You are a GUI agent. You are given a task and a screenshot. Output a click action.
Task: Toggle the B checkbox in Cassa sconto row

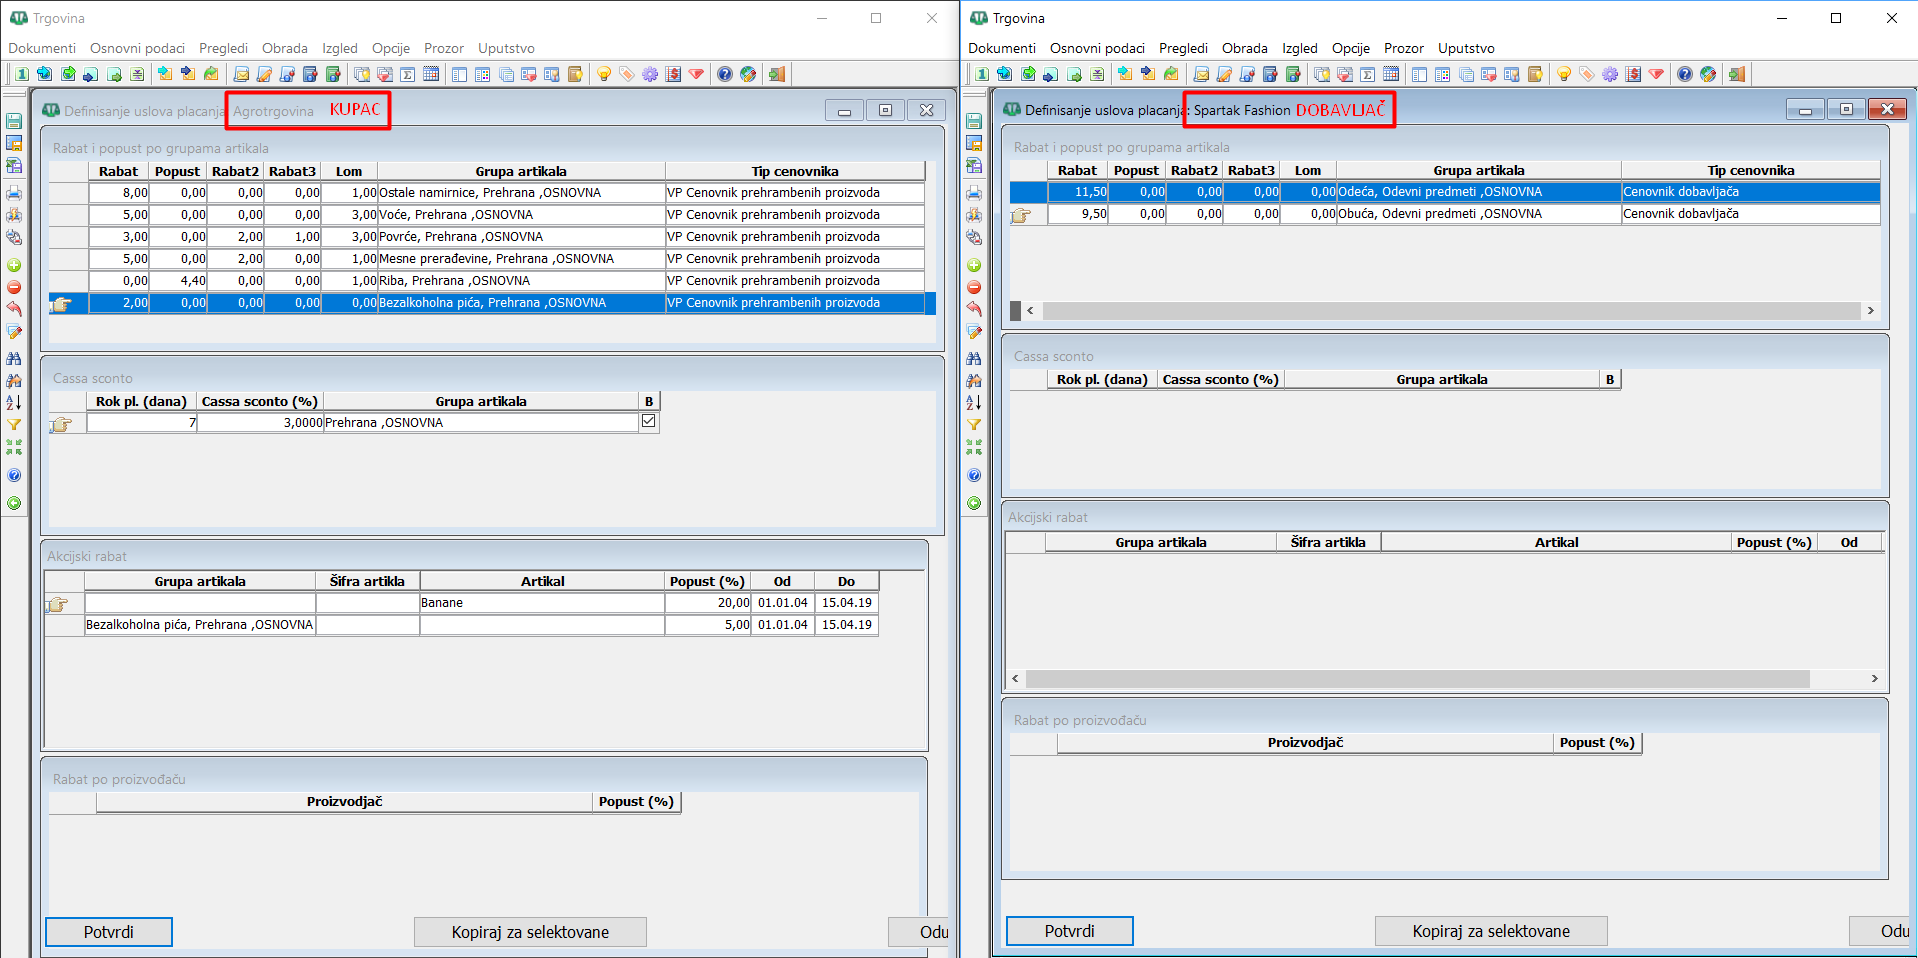tap(649, 422)
